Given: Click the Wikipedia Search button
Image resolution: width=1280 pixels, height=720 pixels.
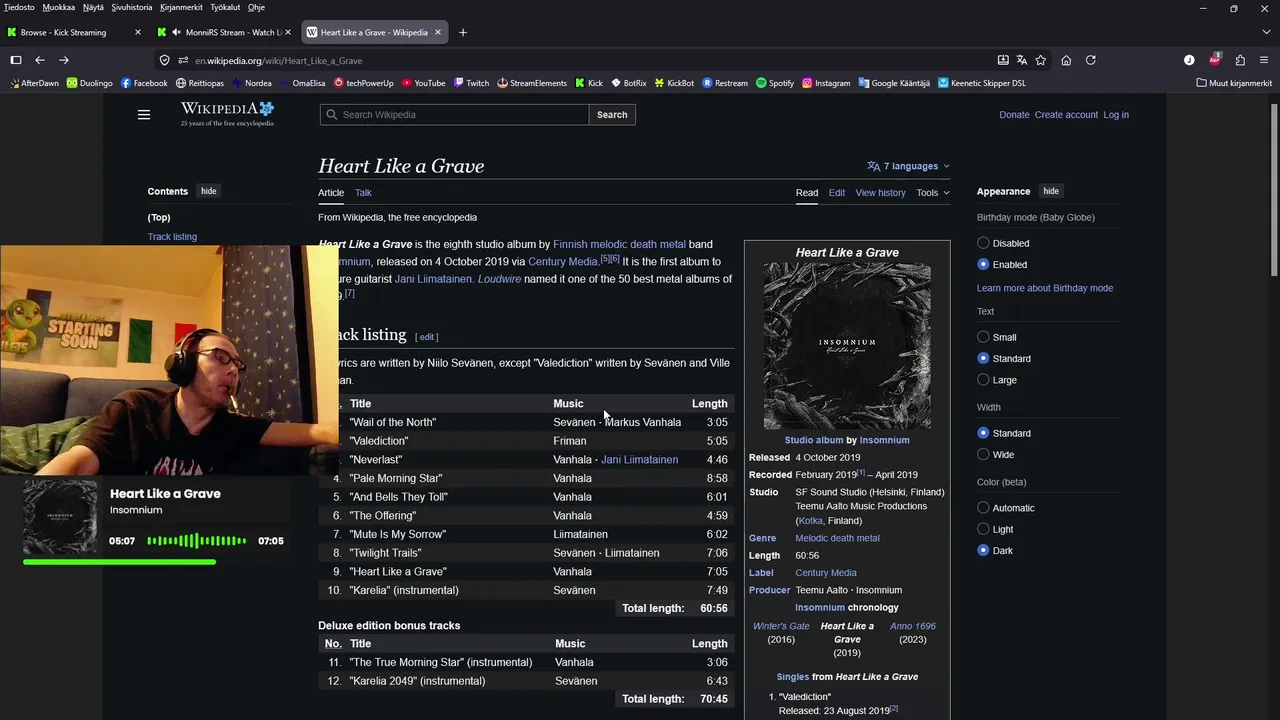Looking at the screenshot, I should coord(612,115).
